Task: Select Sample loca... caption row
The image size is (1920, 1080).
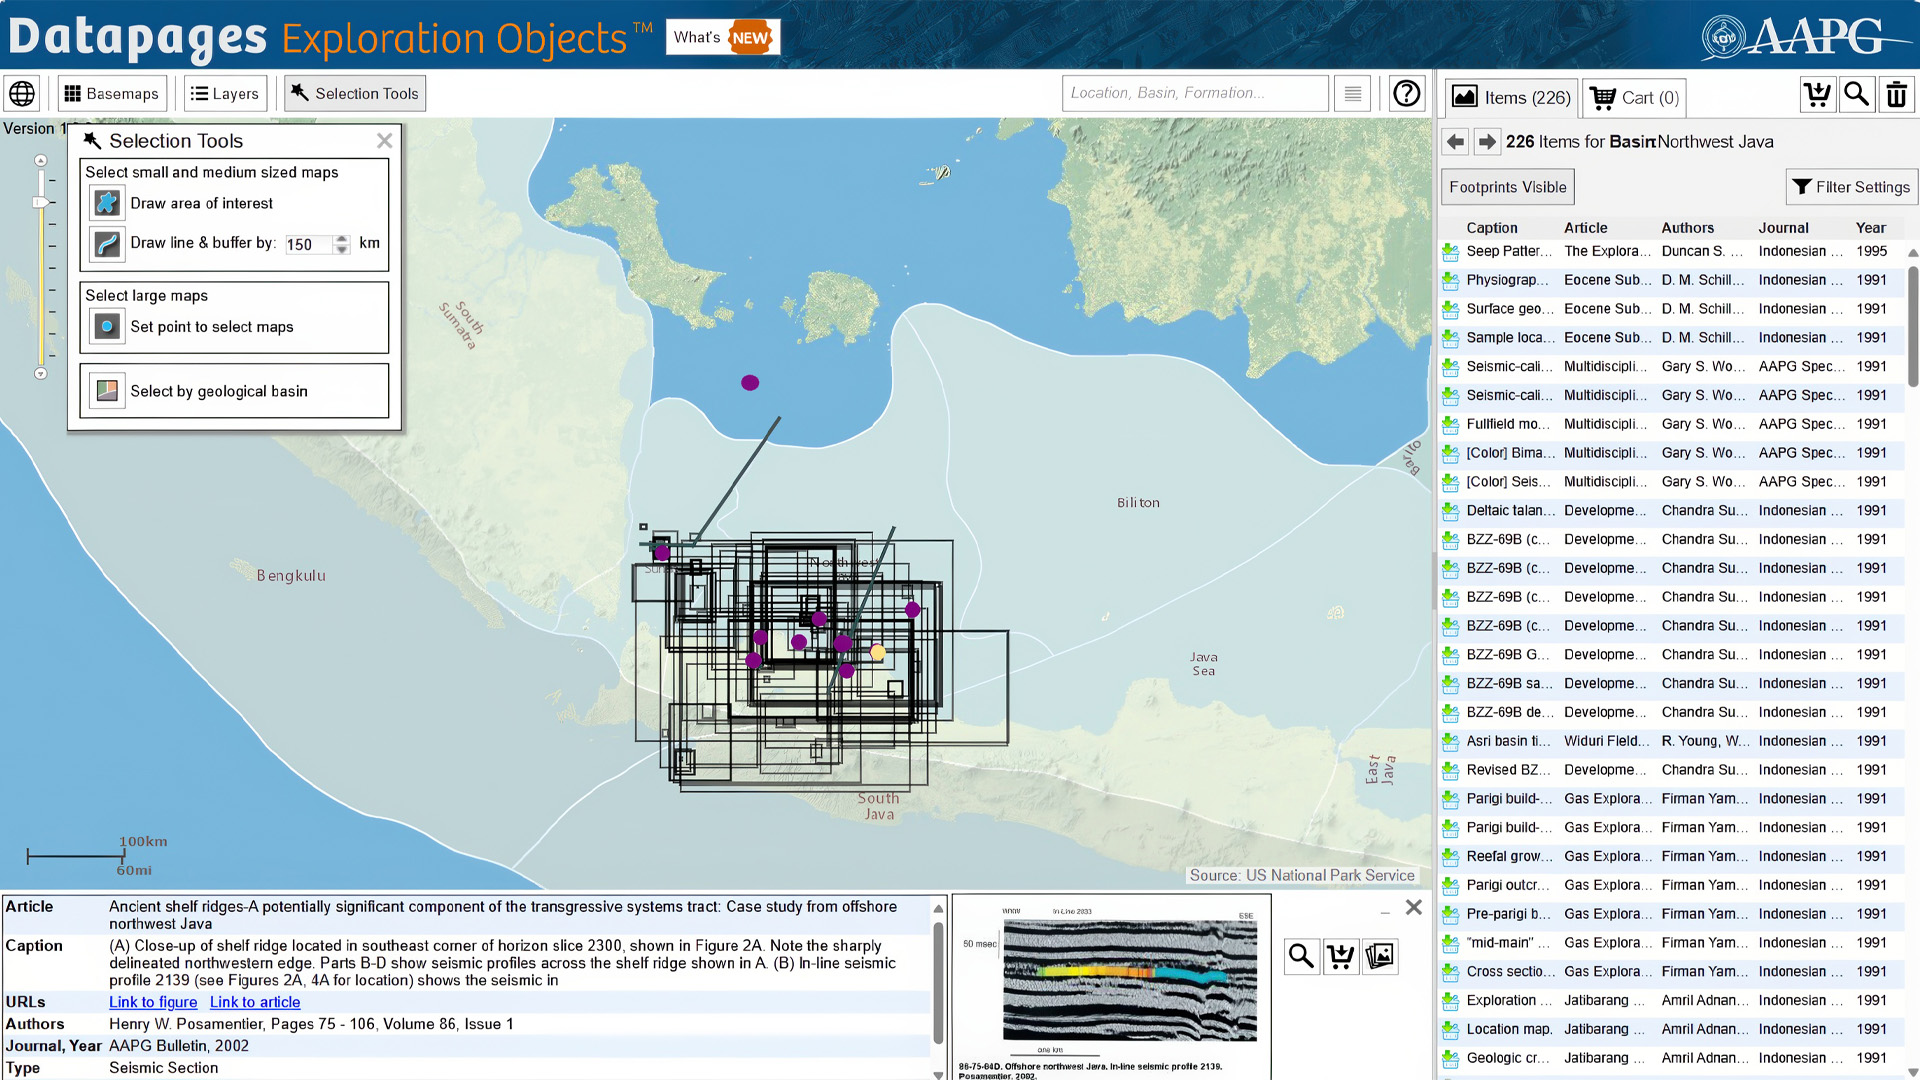Action: tap(1510, 338)
